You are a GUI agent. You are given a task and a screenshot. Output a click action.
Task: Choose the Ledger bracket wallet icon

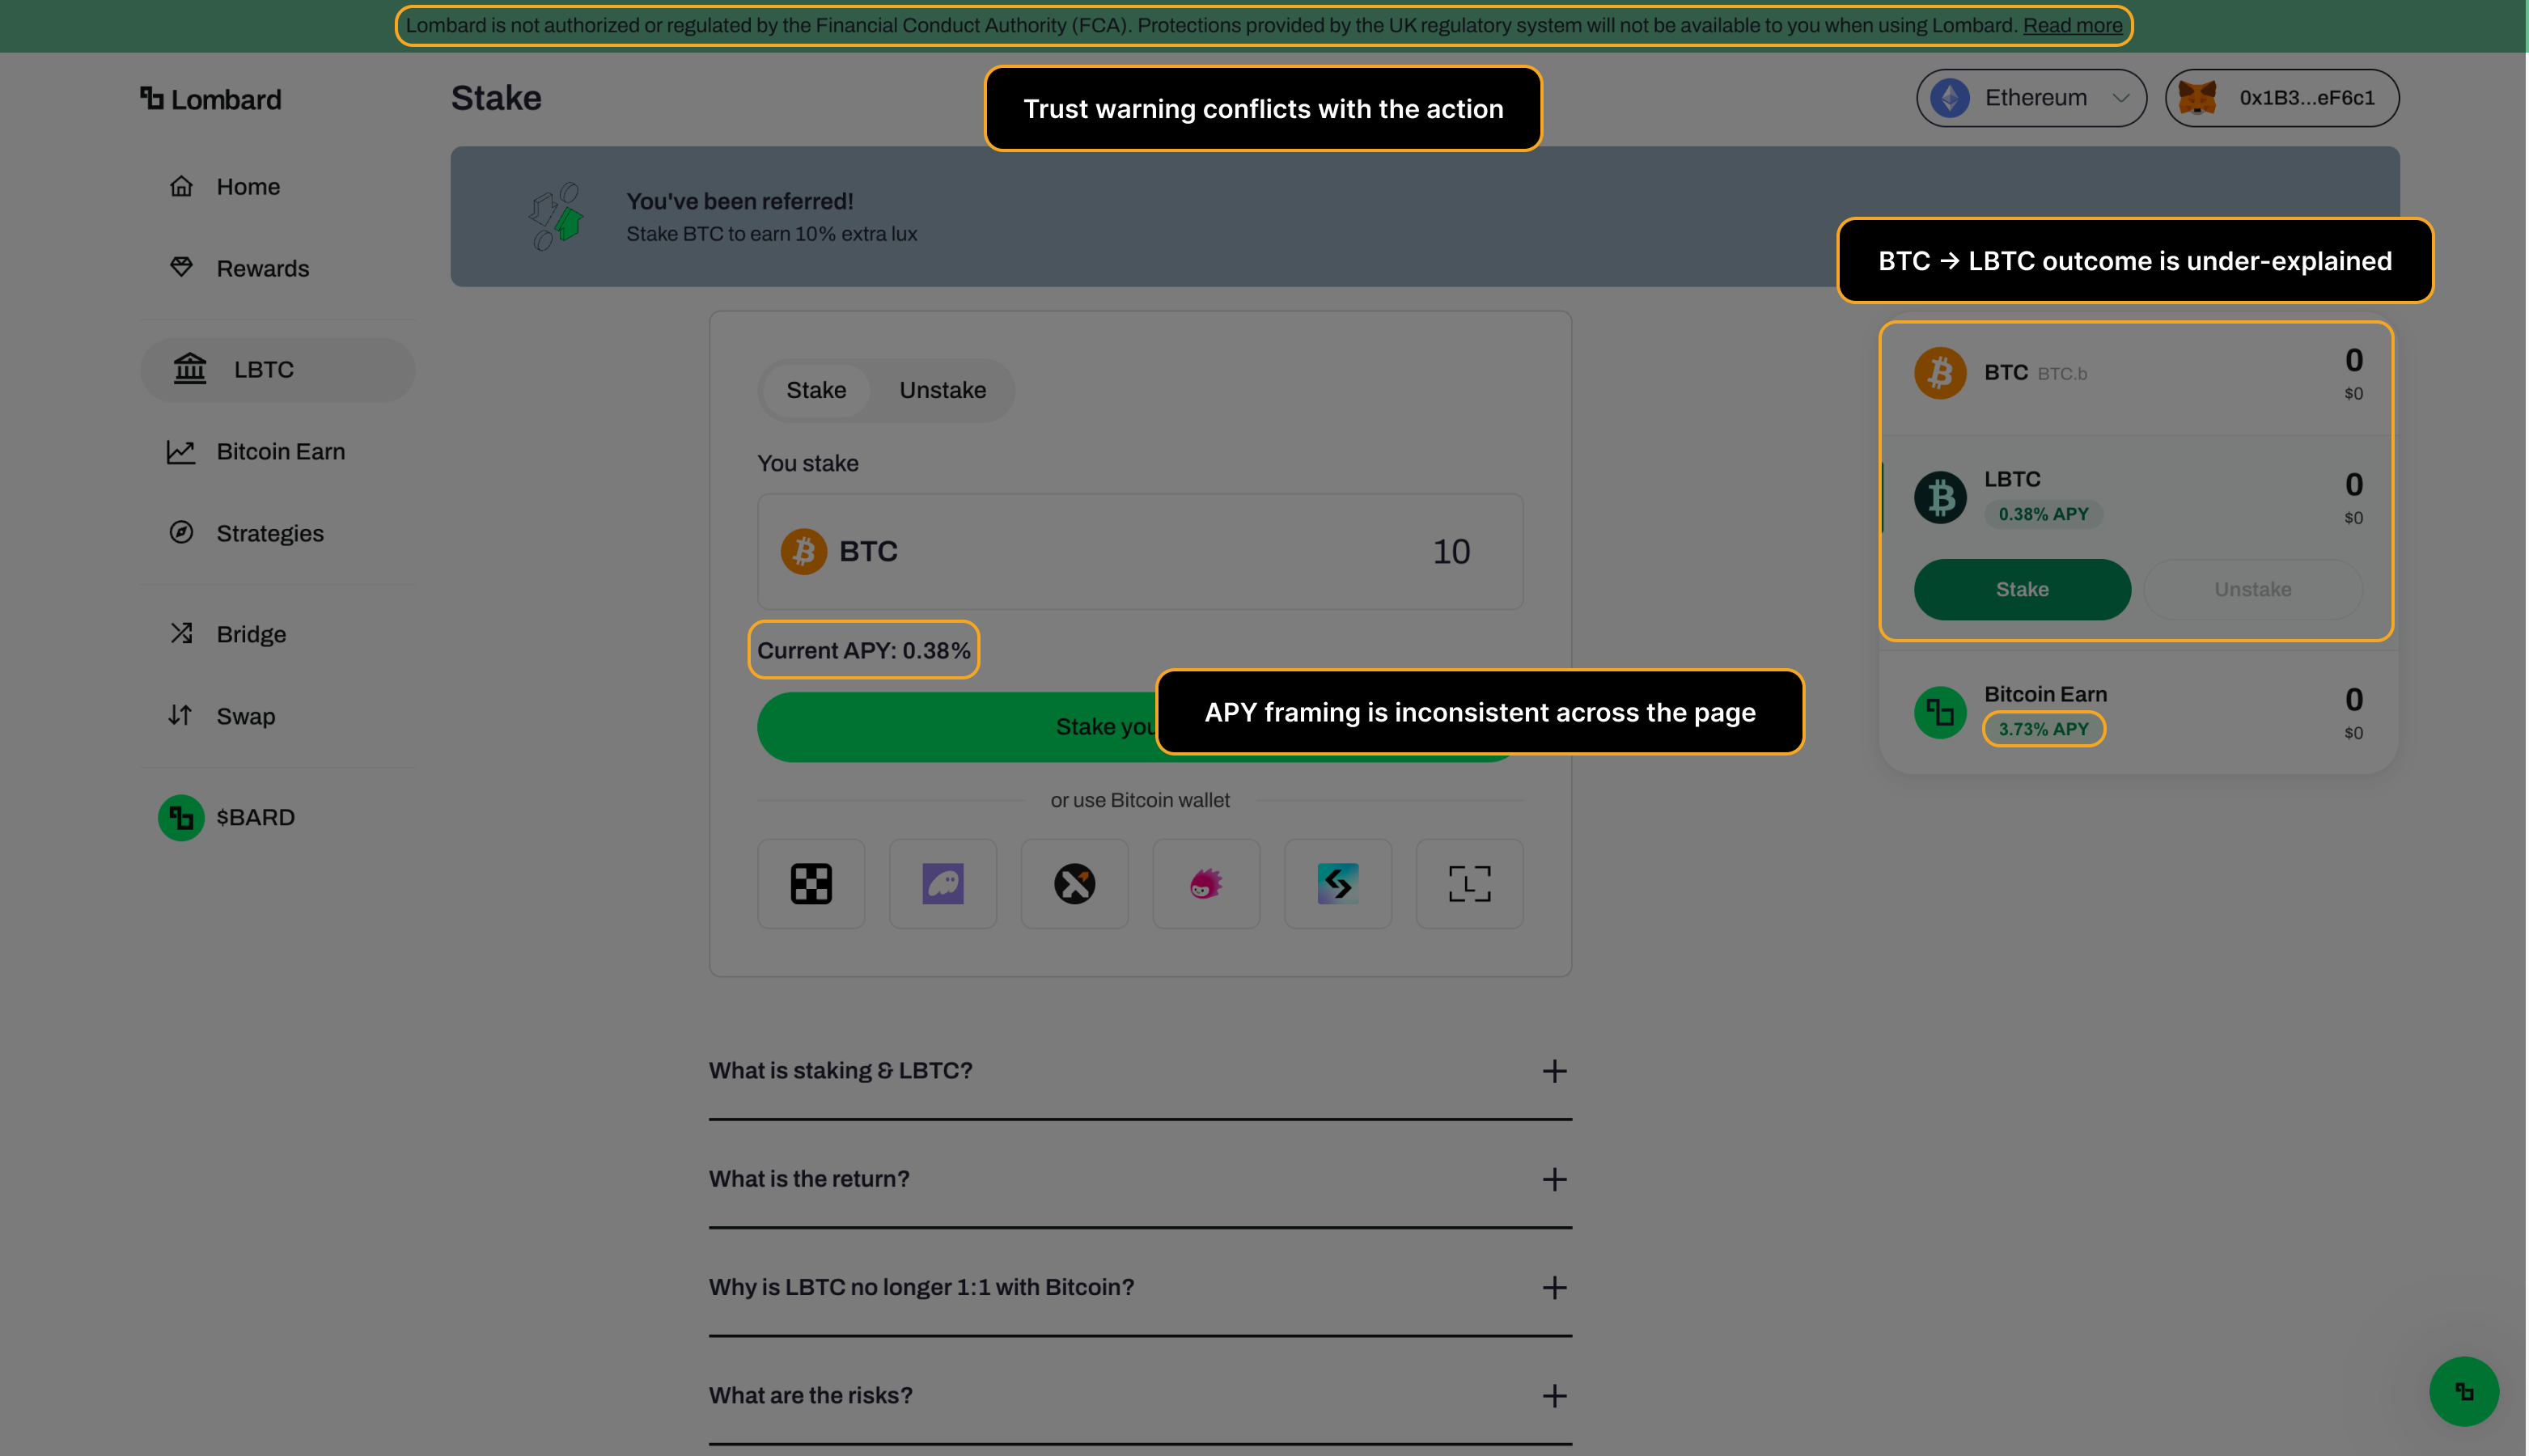[x=1470, y=884]
